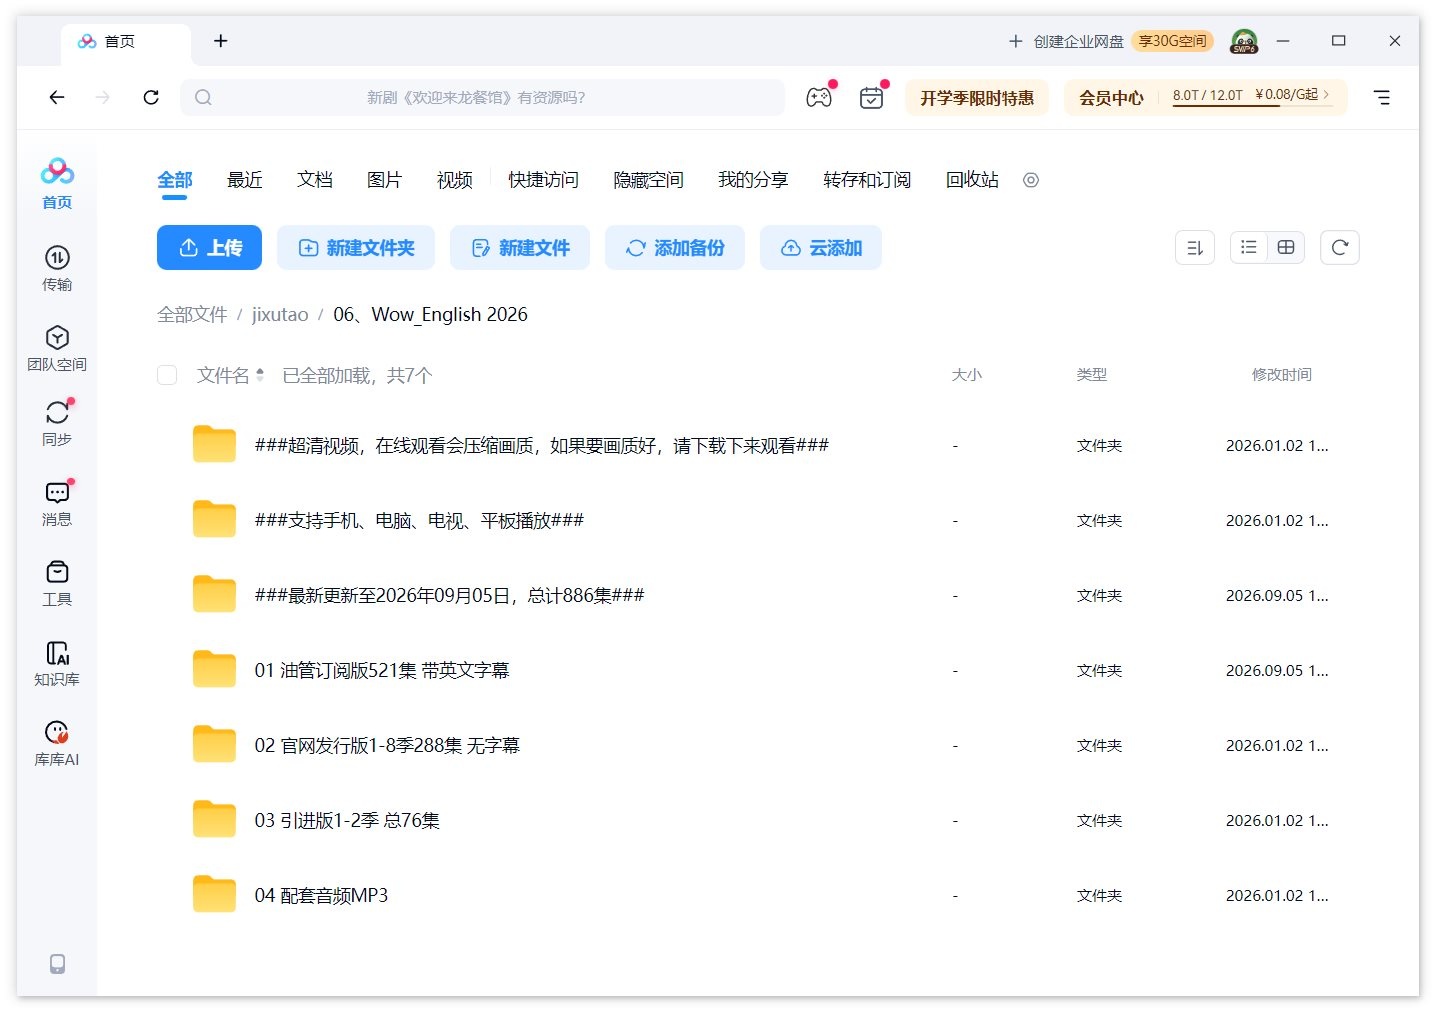Viewport: 1439px width, 1018px height.
Task: Open the 同步 sync section
Action: 57,423
